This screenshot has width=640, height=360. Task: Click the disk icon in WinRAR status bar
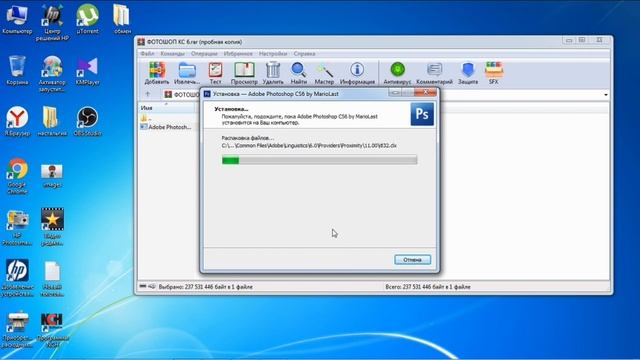(x=142, y=287)
